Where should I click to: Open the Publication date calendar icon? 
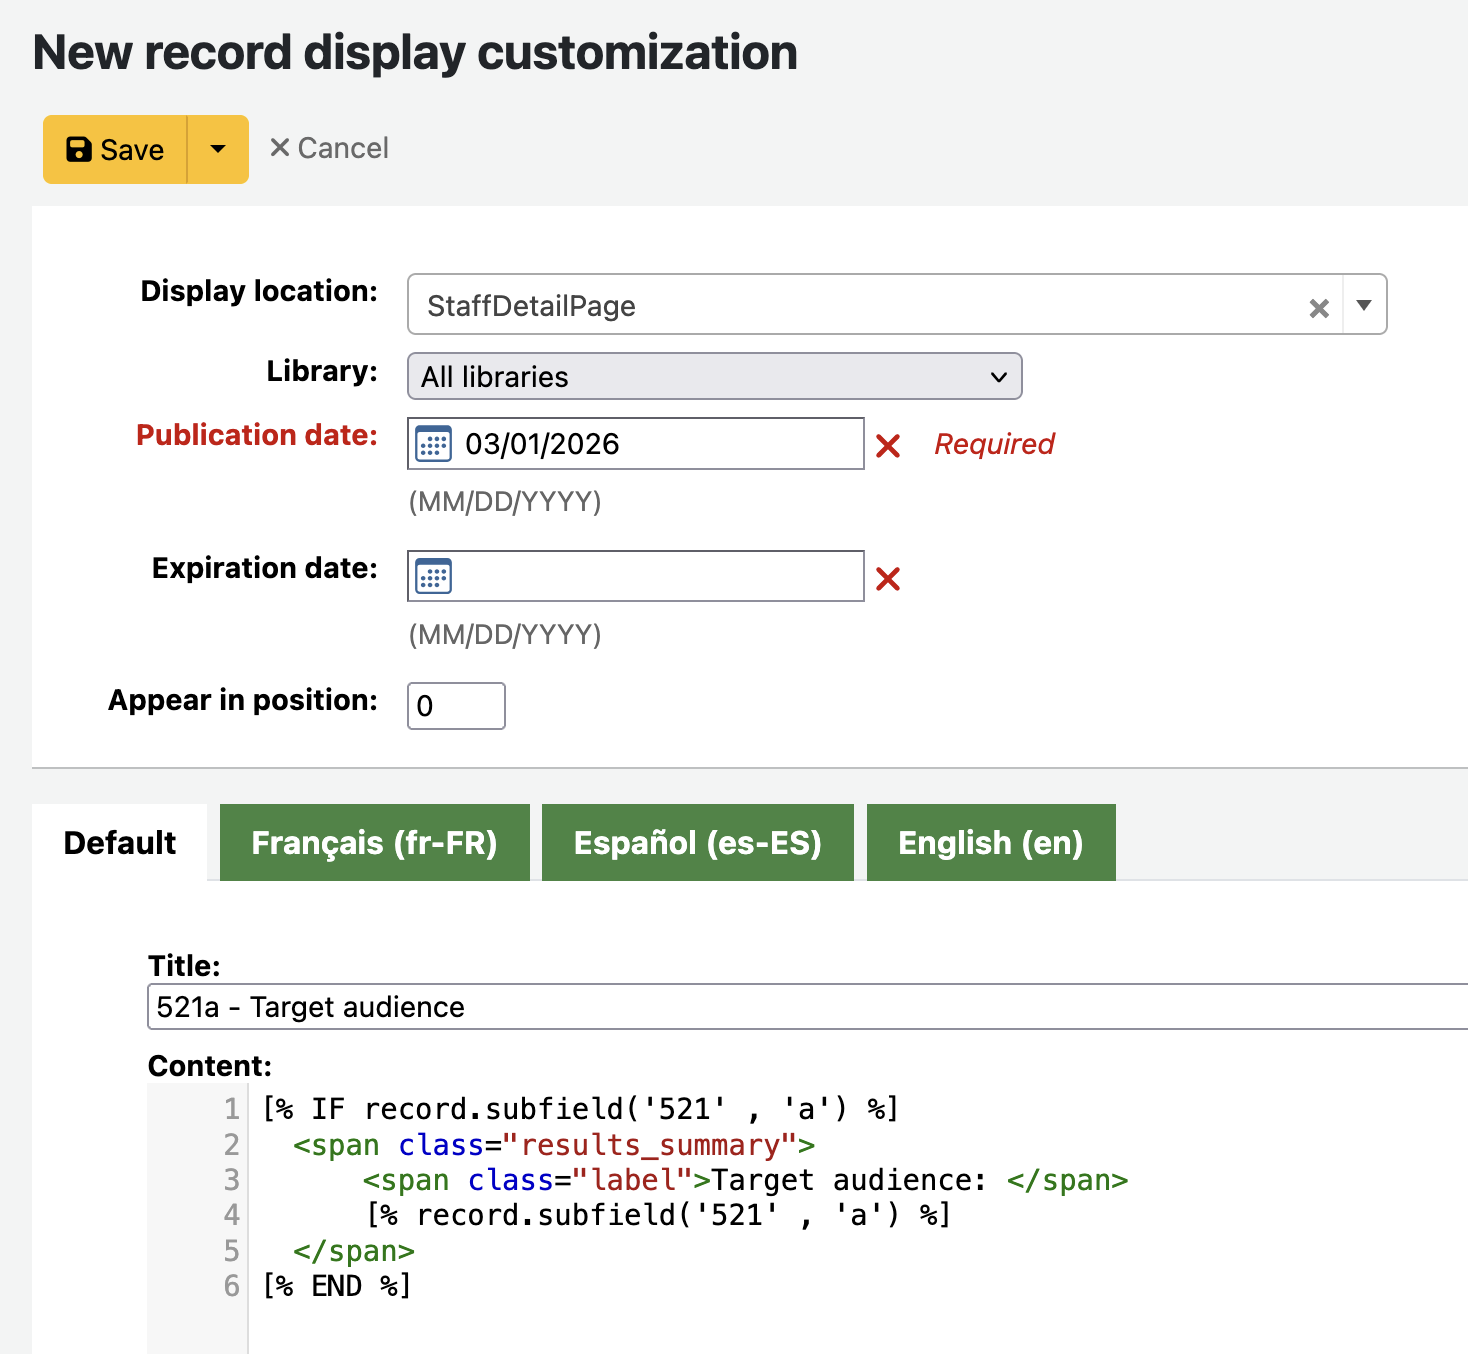433,444
